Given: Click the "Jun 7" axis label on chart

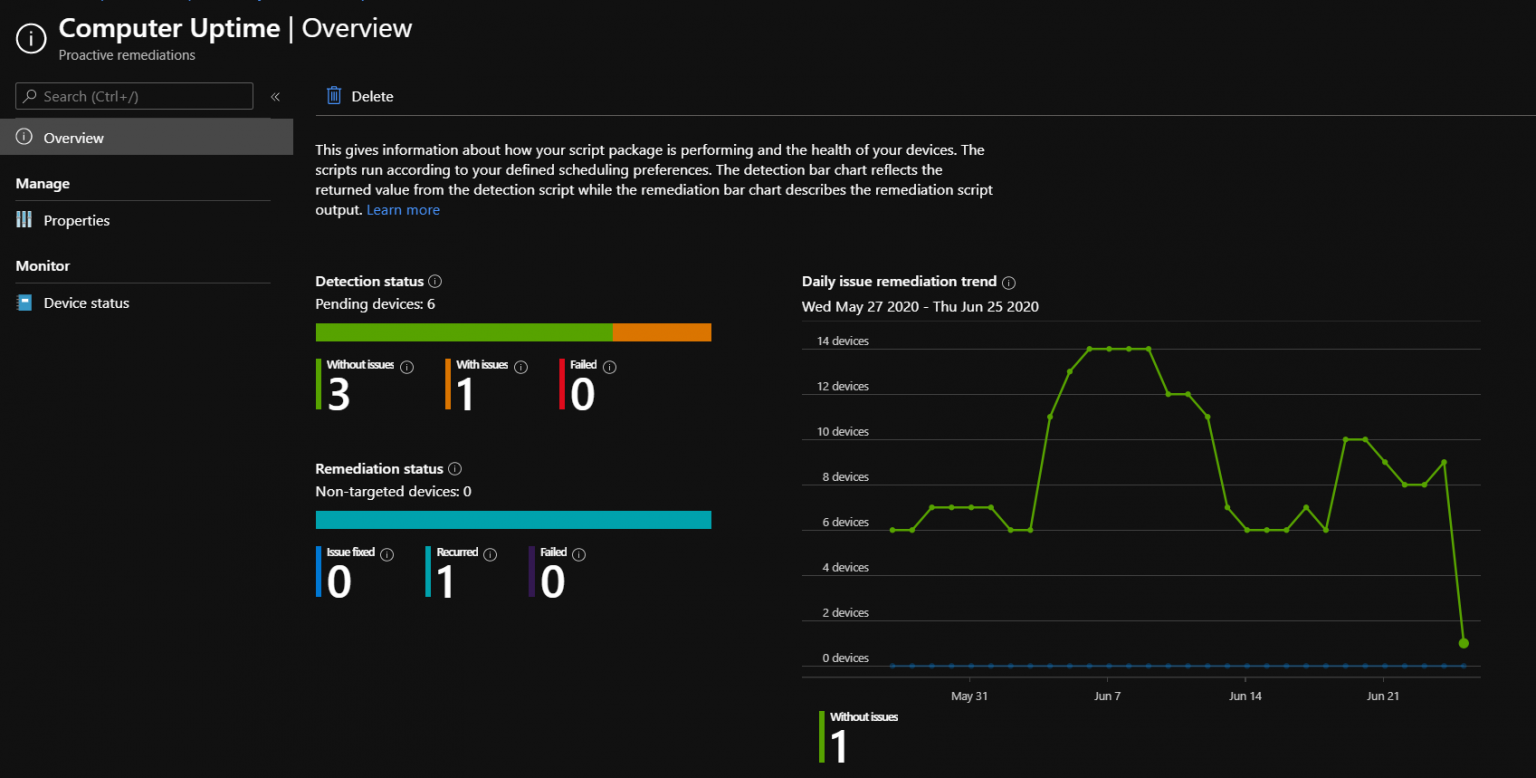Looking at the screenshot, I should [1107, 696].
